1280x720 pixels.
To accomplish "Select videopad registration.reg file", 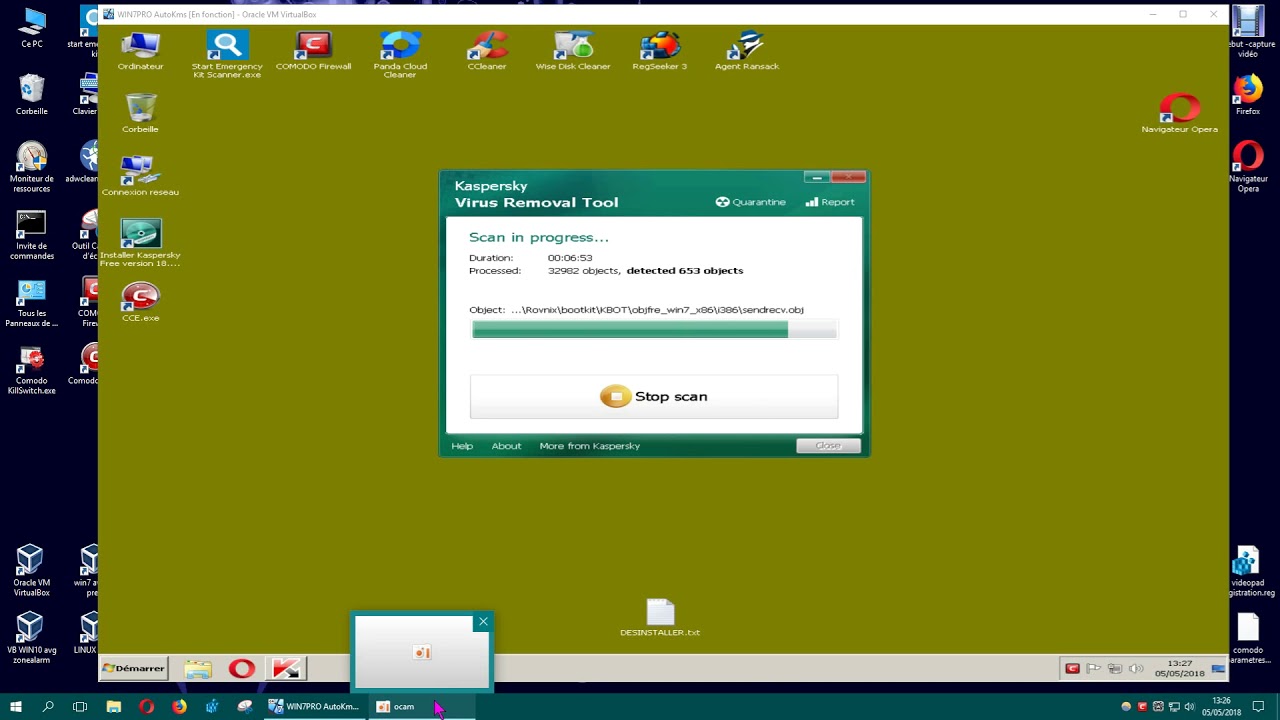I will (x=1248, y=572).
